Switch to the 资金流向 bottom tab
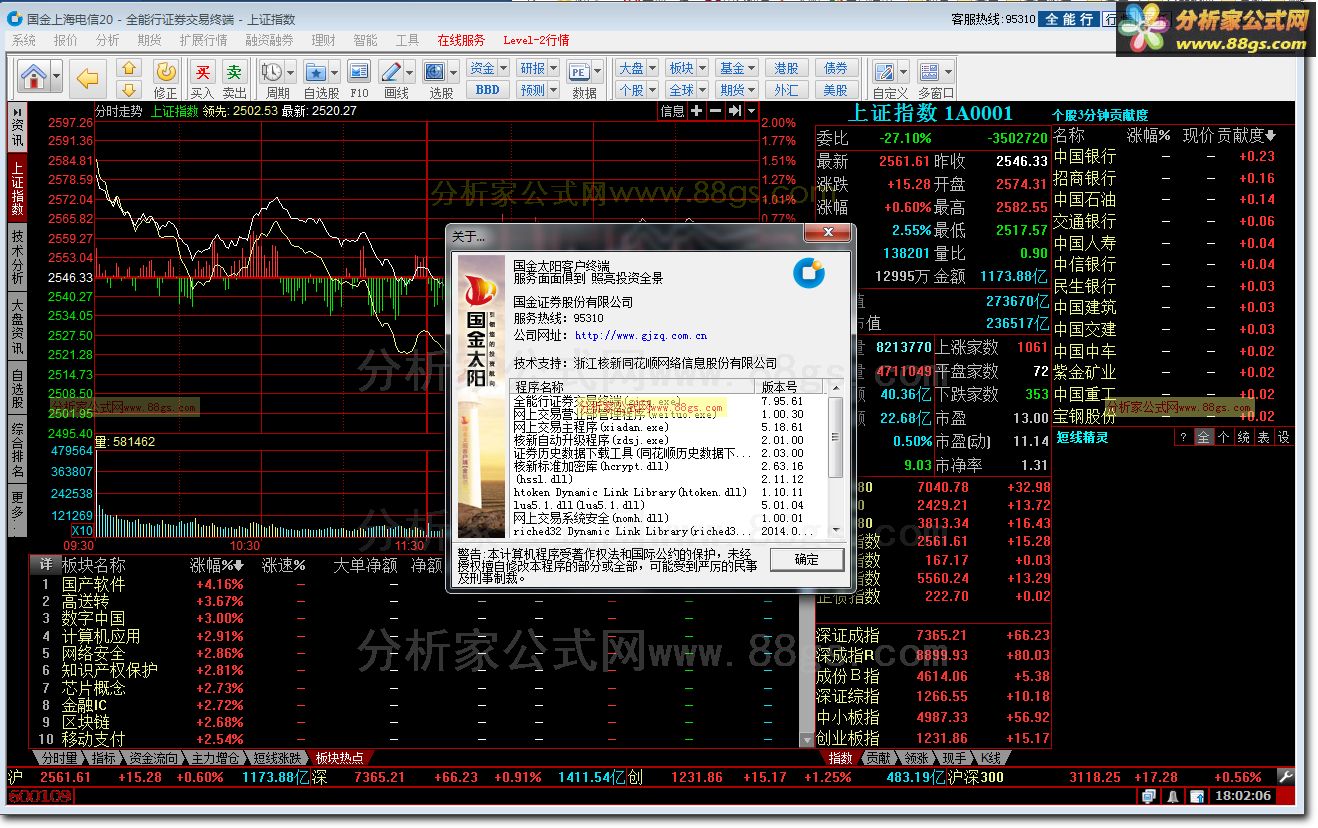The width and height of the screenshot is (1318, 828). point(153,758)
